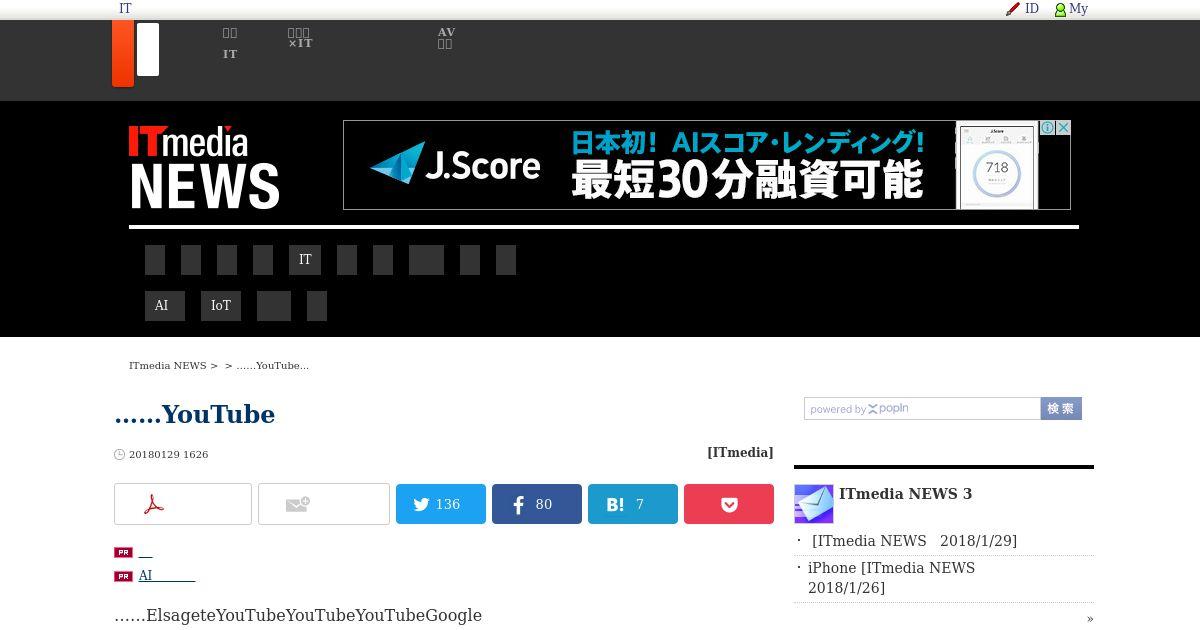
Task: Click the newsletter envelope icon
Action: pyautogui.click(x=814, y=504)
